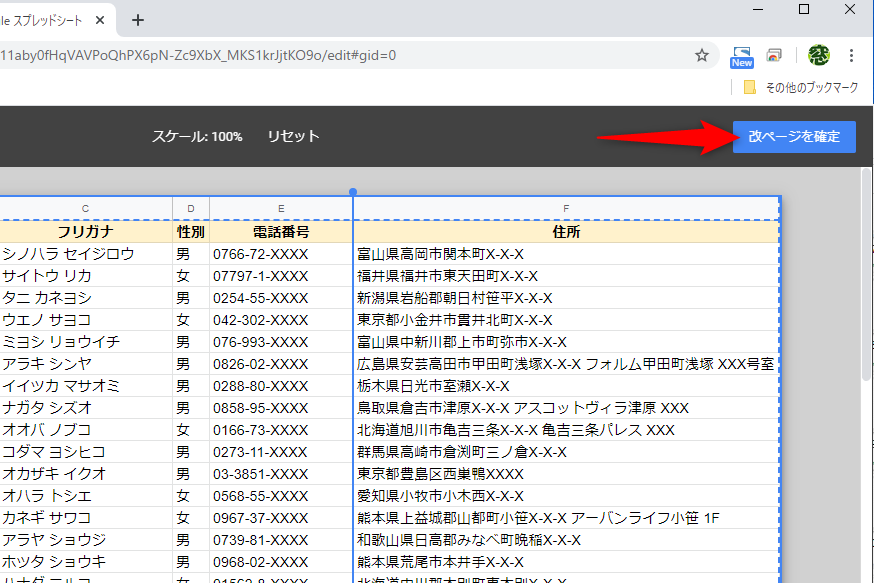Click the 性別 column D header
The image size is (874, 583).
click(x=190, y=208)
